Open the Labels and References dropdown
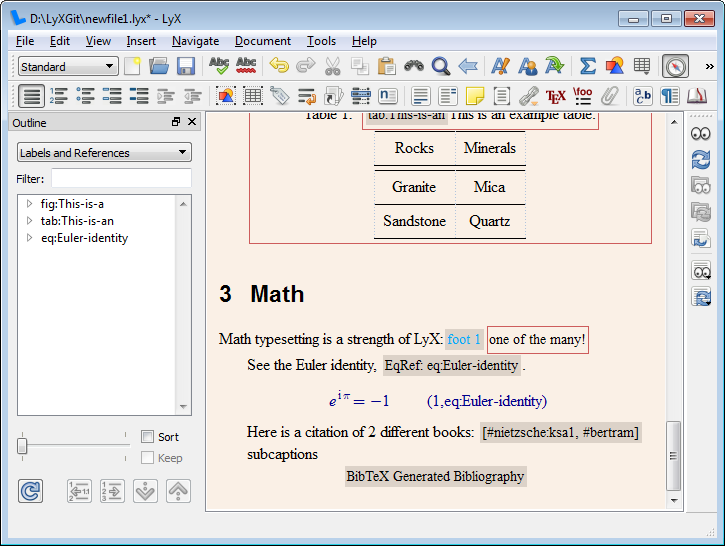The image size is (725, 546). click(x=104, y=153)
